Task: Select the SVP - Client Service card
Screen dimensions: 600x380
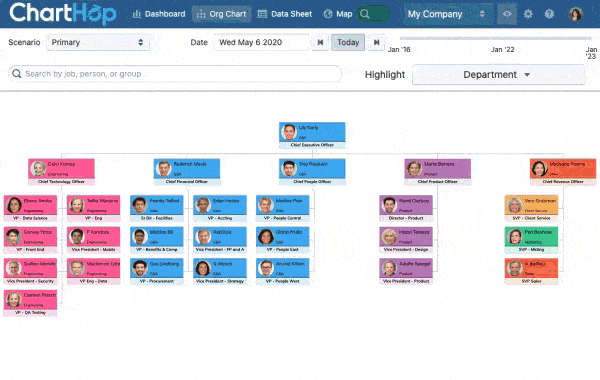Action: pyautogui.click(x=531, y=208)
